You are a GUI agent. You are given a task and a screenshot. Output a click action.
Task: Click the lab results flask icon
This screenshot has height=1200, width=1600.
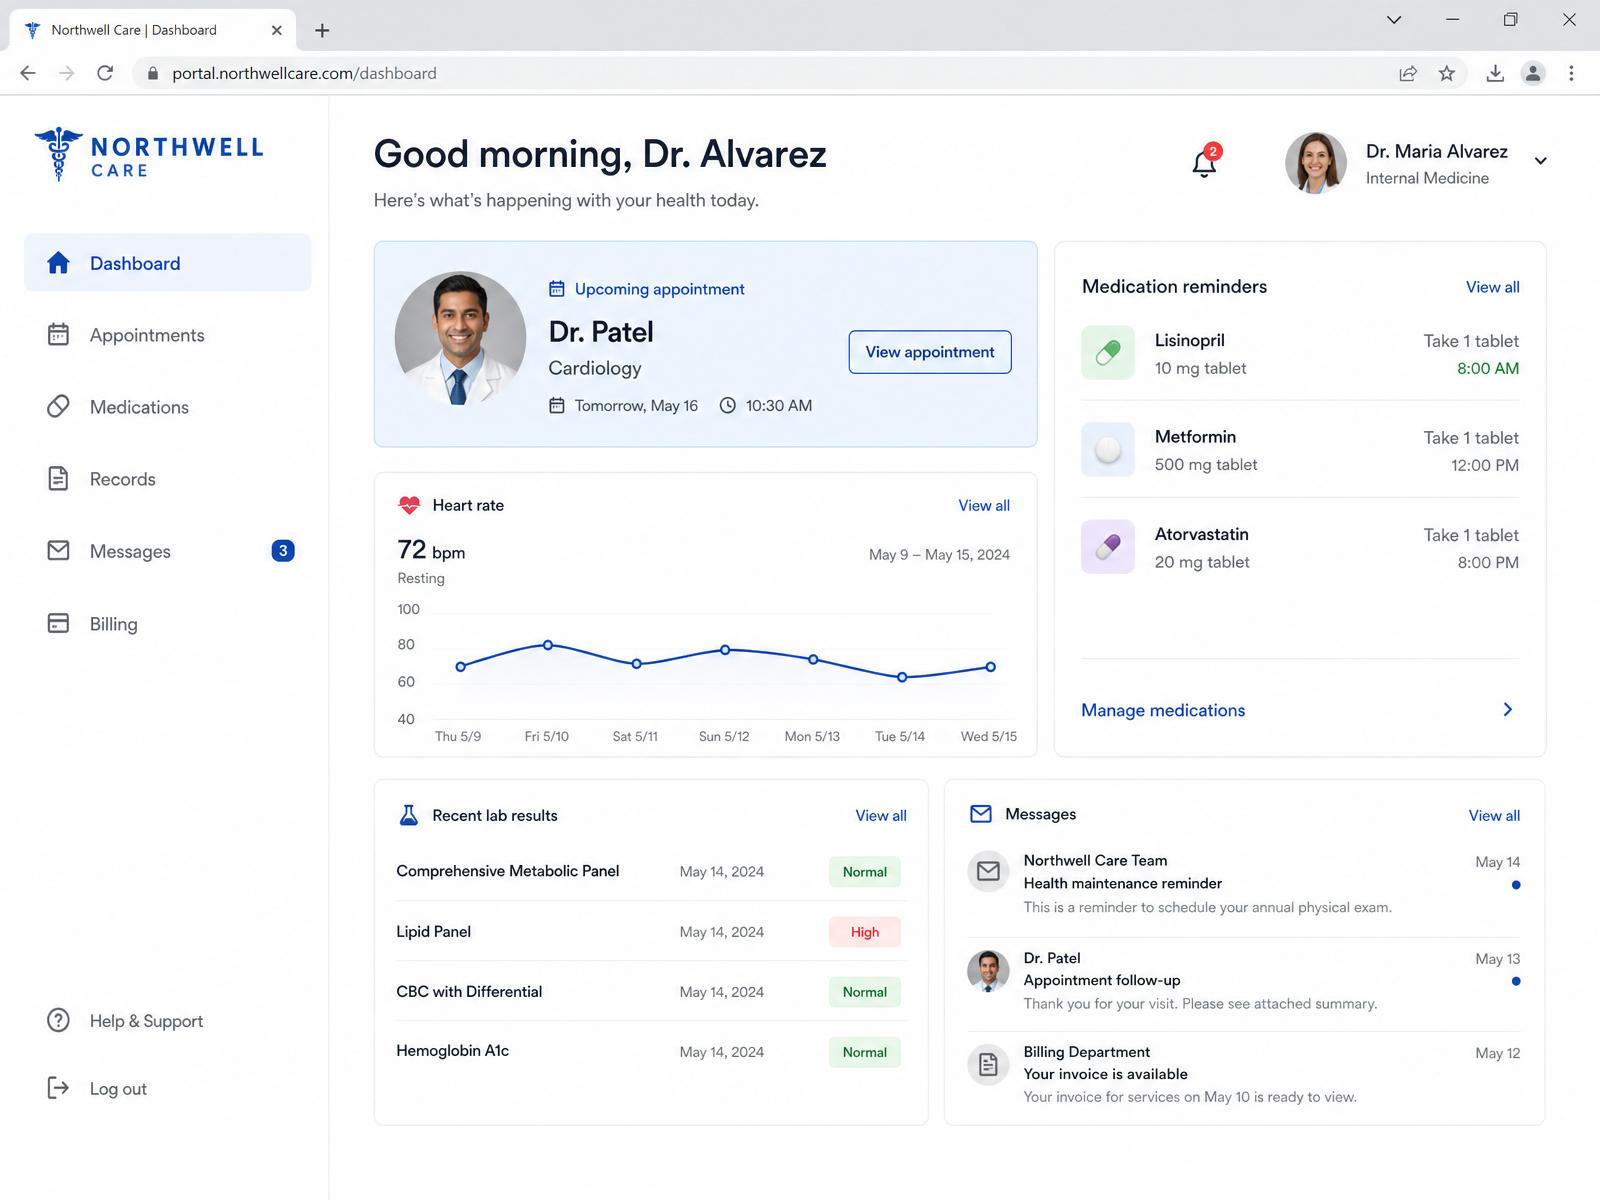point(408,815)
